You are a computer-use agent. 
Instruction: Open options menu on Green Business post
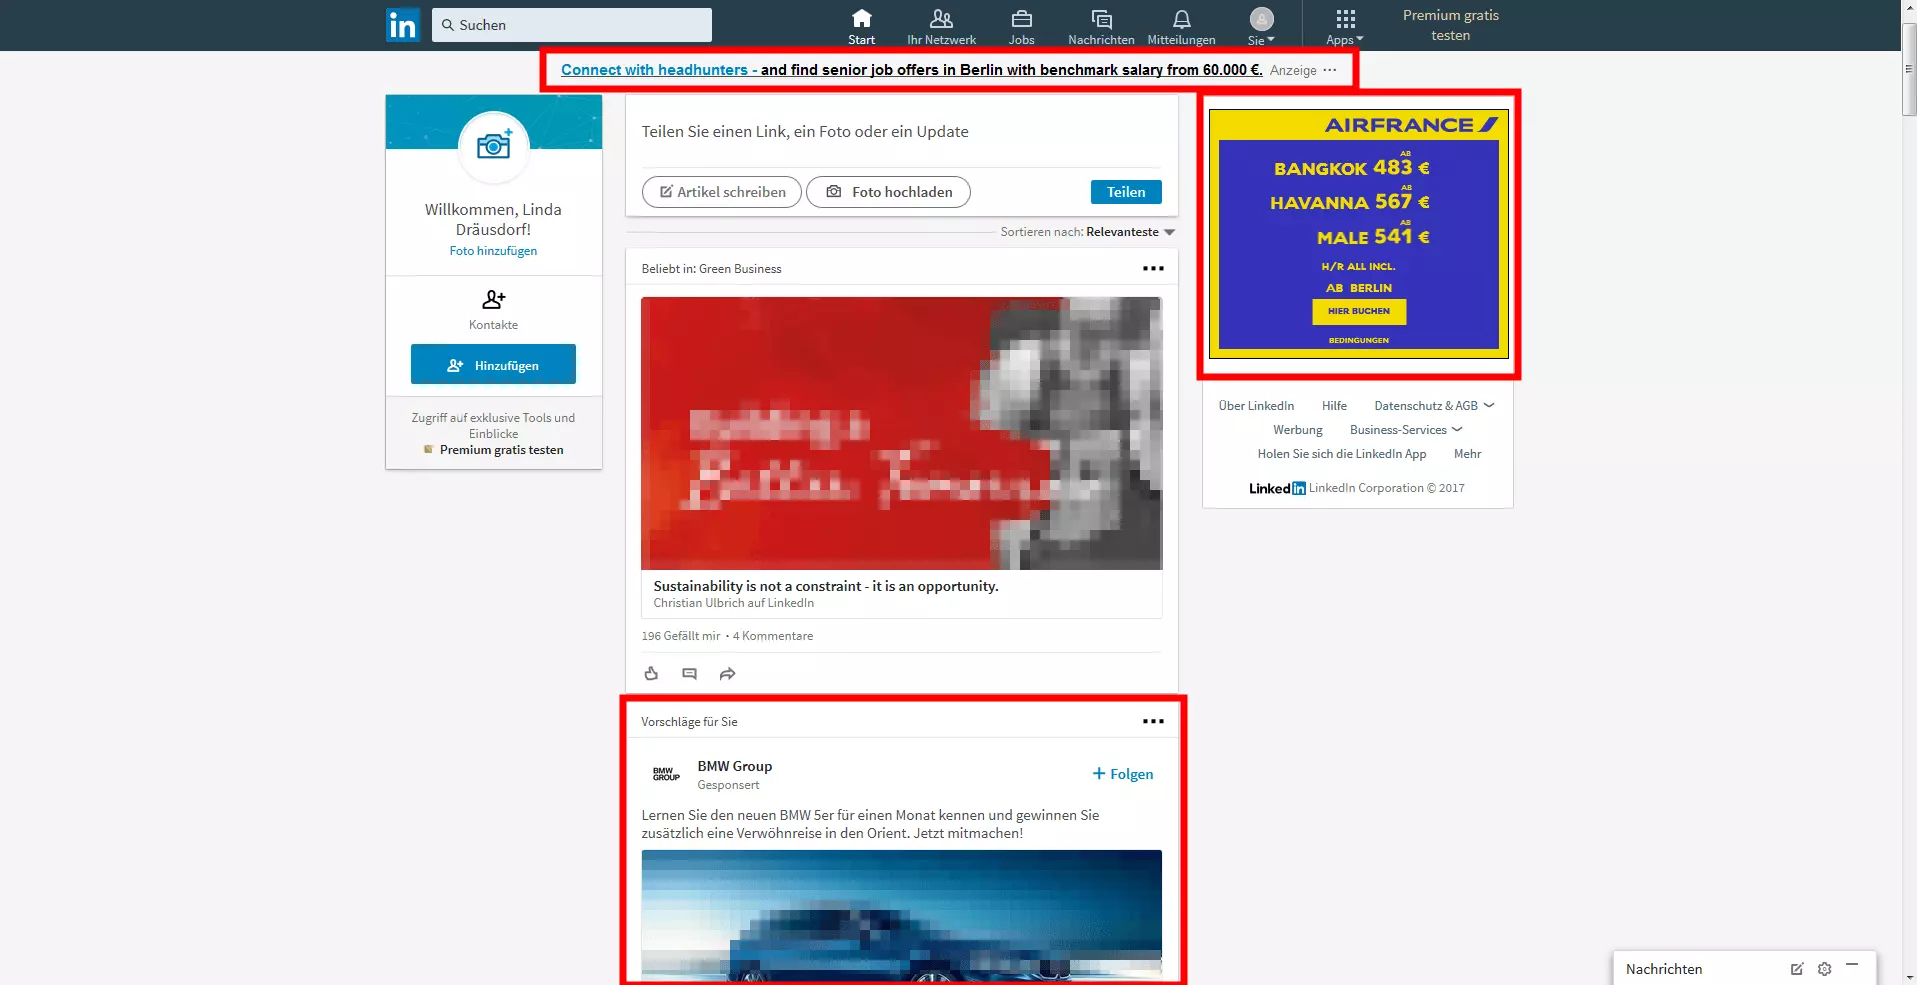tap(1153, 268)
